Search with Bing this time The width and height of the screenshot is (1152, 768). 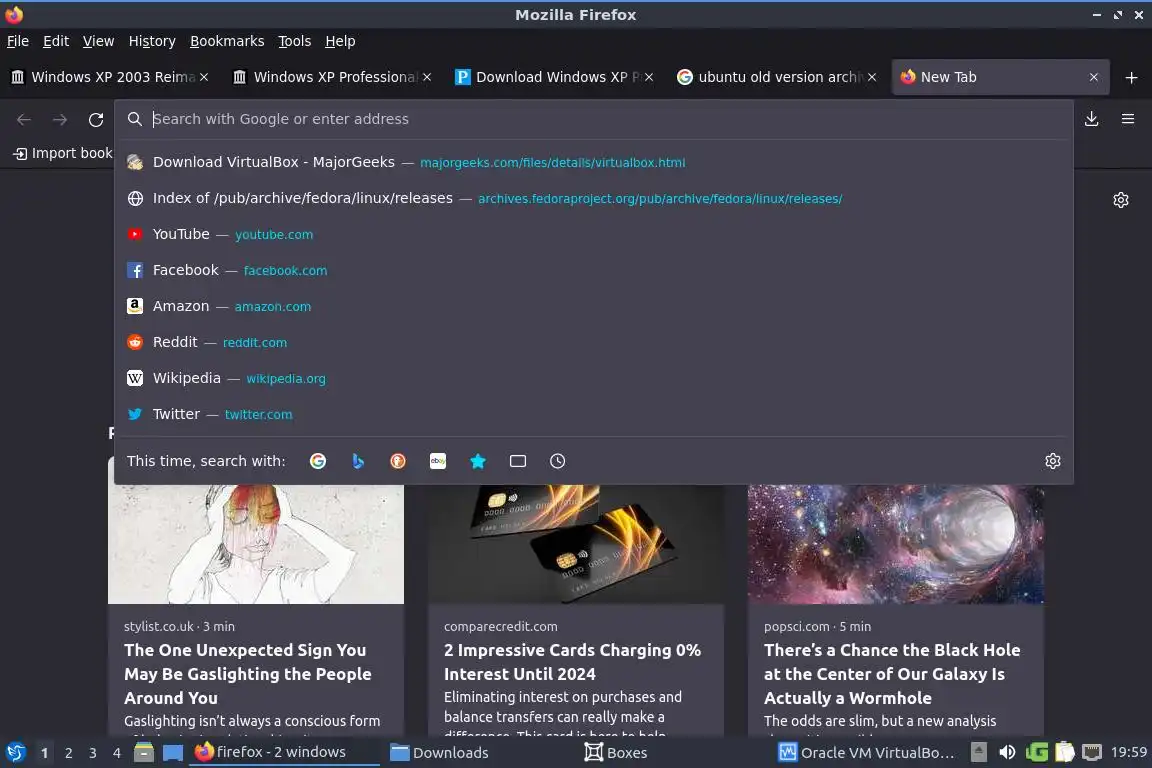(x=358, y=461)
